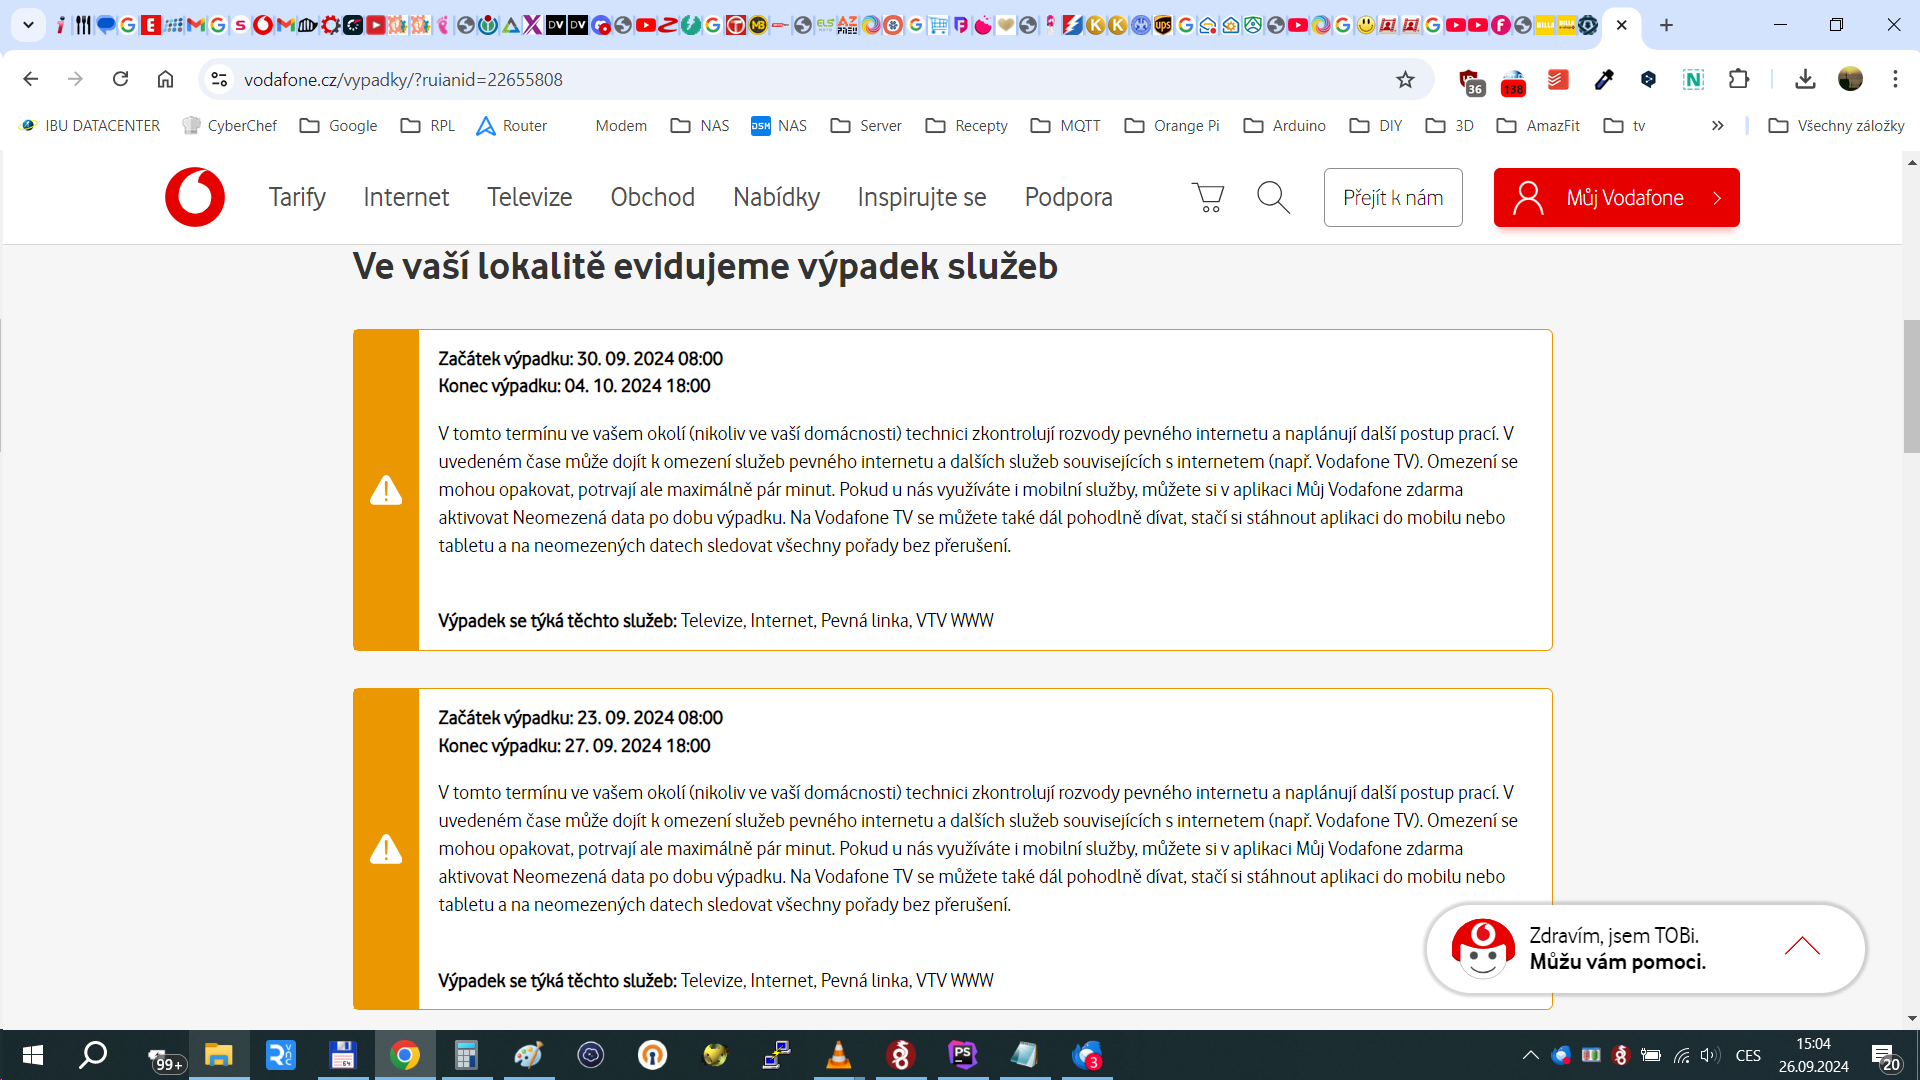Go to the browser home page
Viewport: 1920px width, 1080px height.
point(165,79)
